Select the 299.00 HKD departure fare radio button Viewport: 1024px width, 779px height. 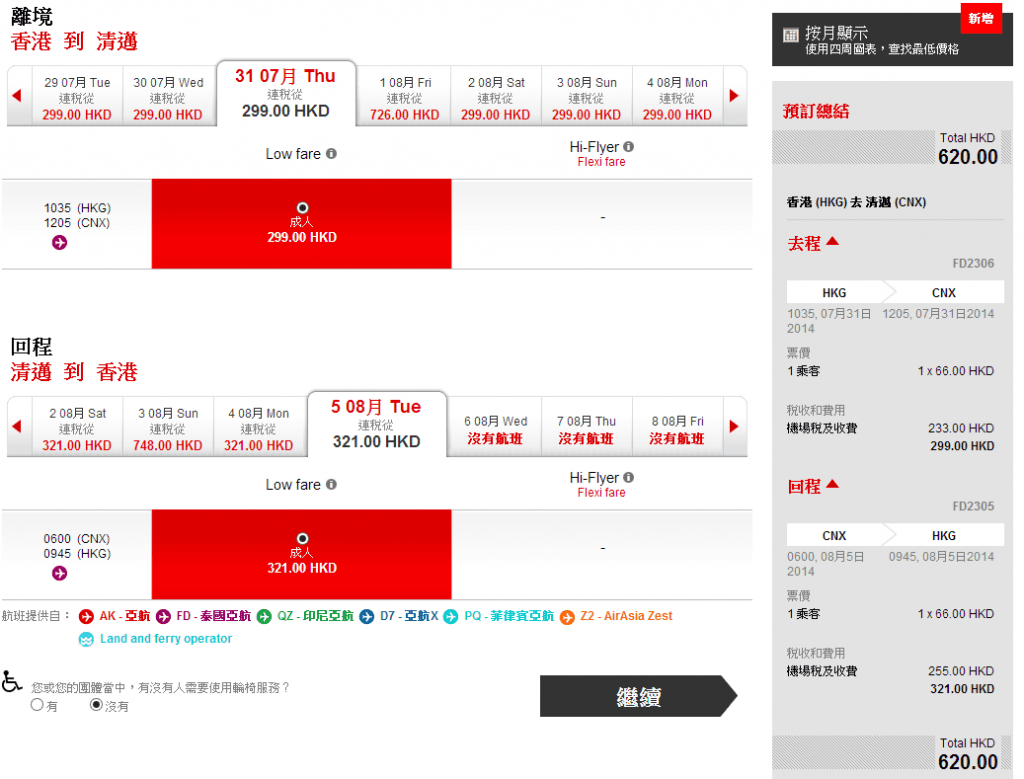pyautogui.click(x=302, y=208)
